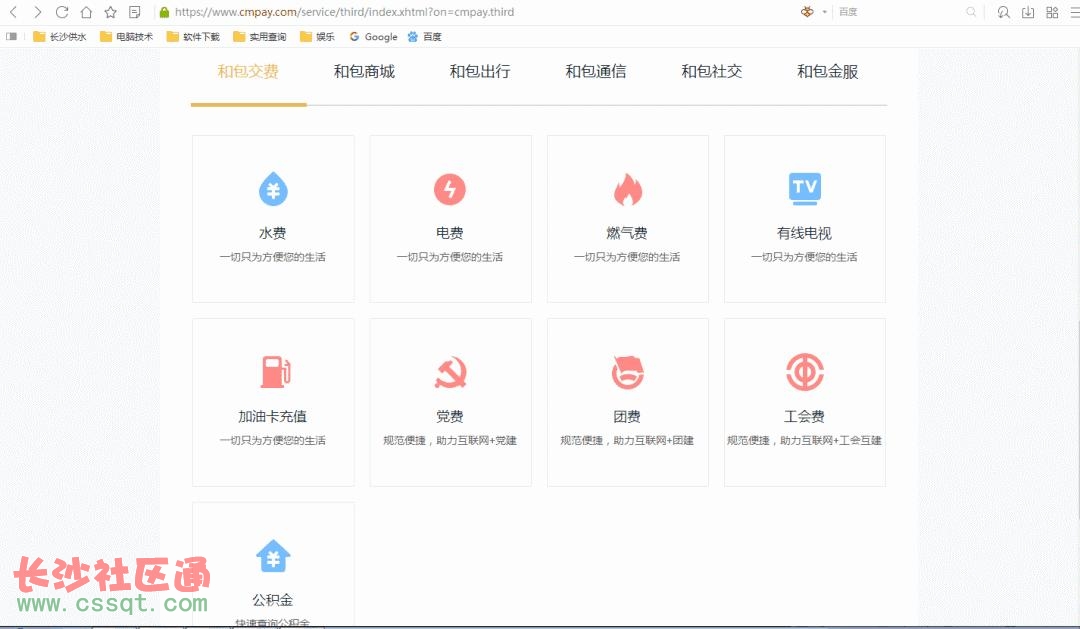This screenshot has height=629, width=1080.
Task: Open the 实用查询 bookmark folder
Action: [x=259, y=37]
